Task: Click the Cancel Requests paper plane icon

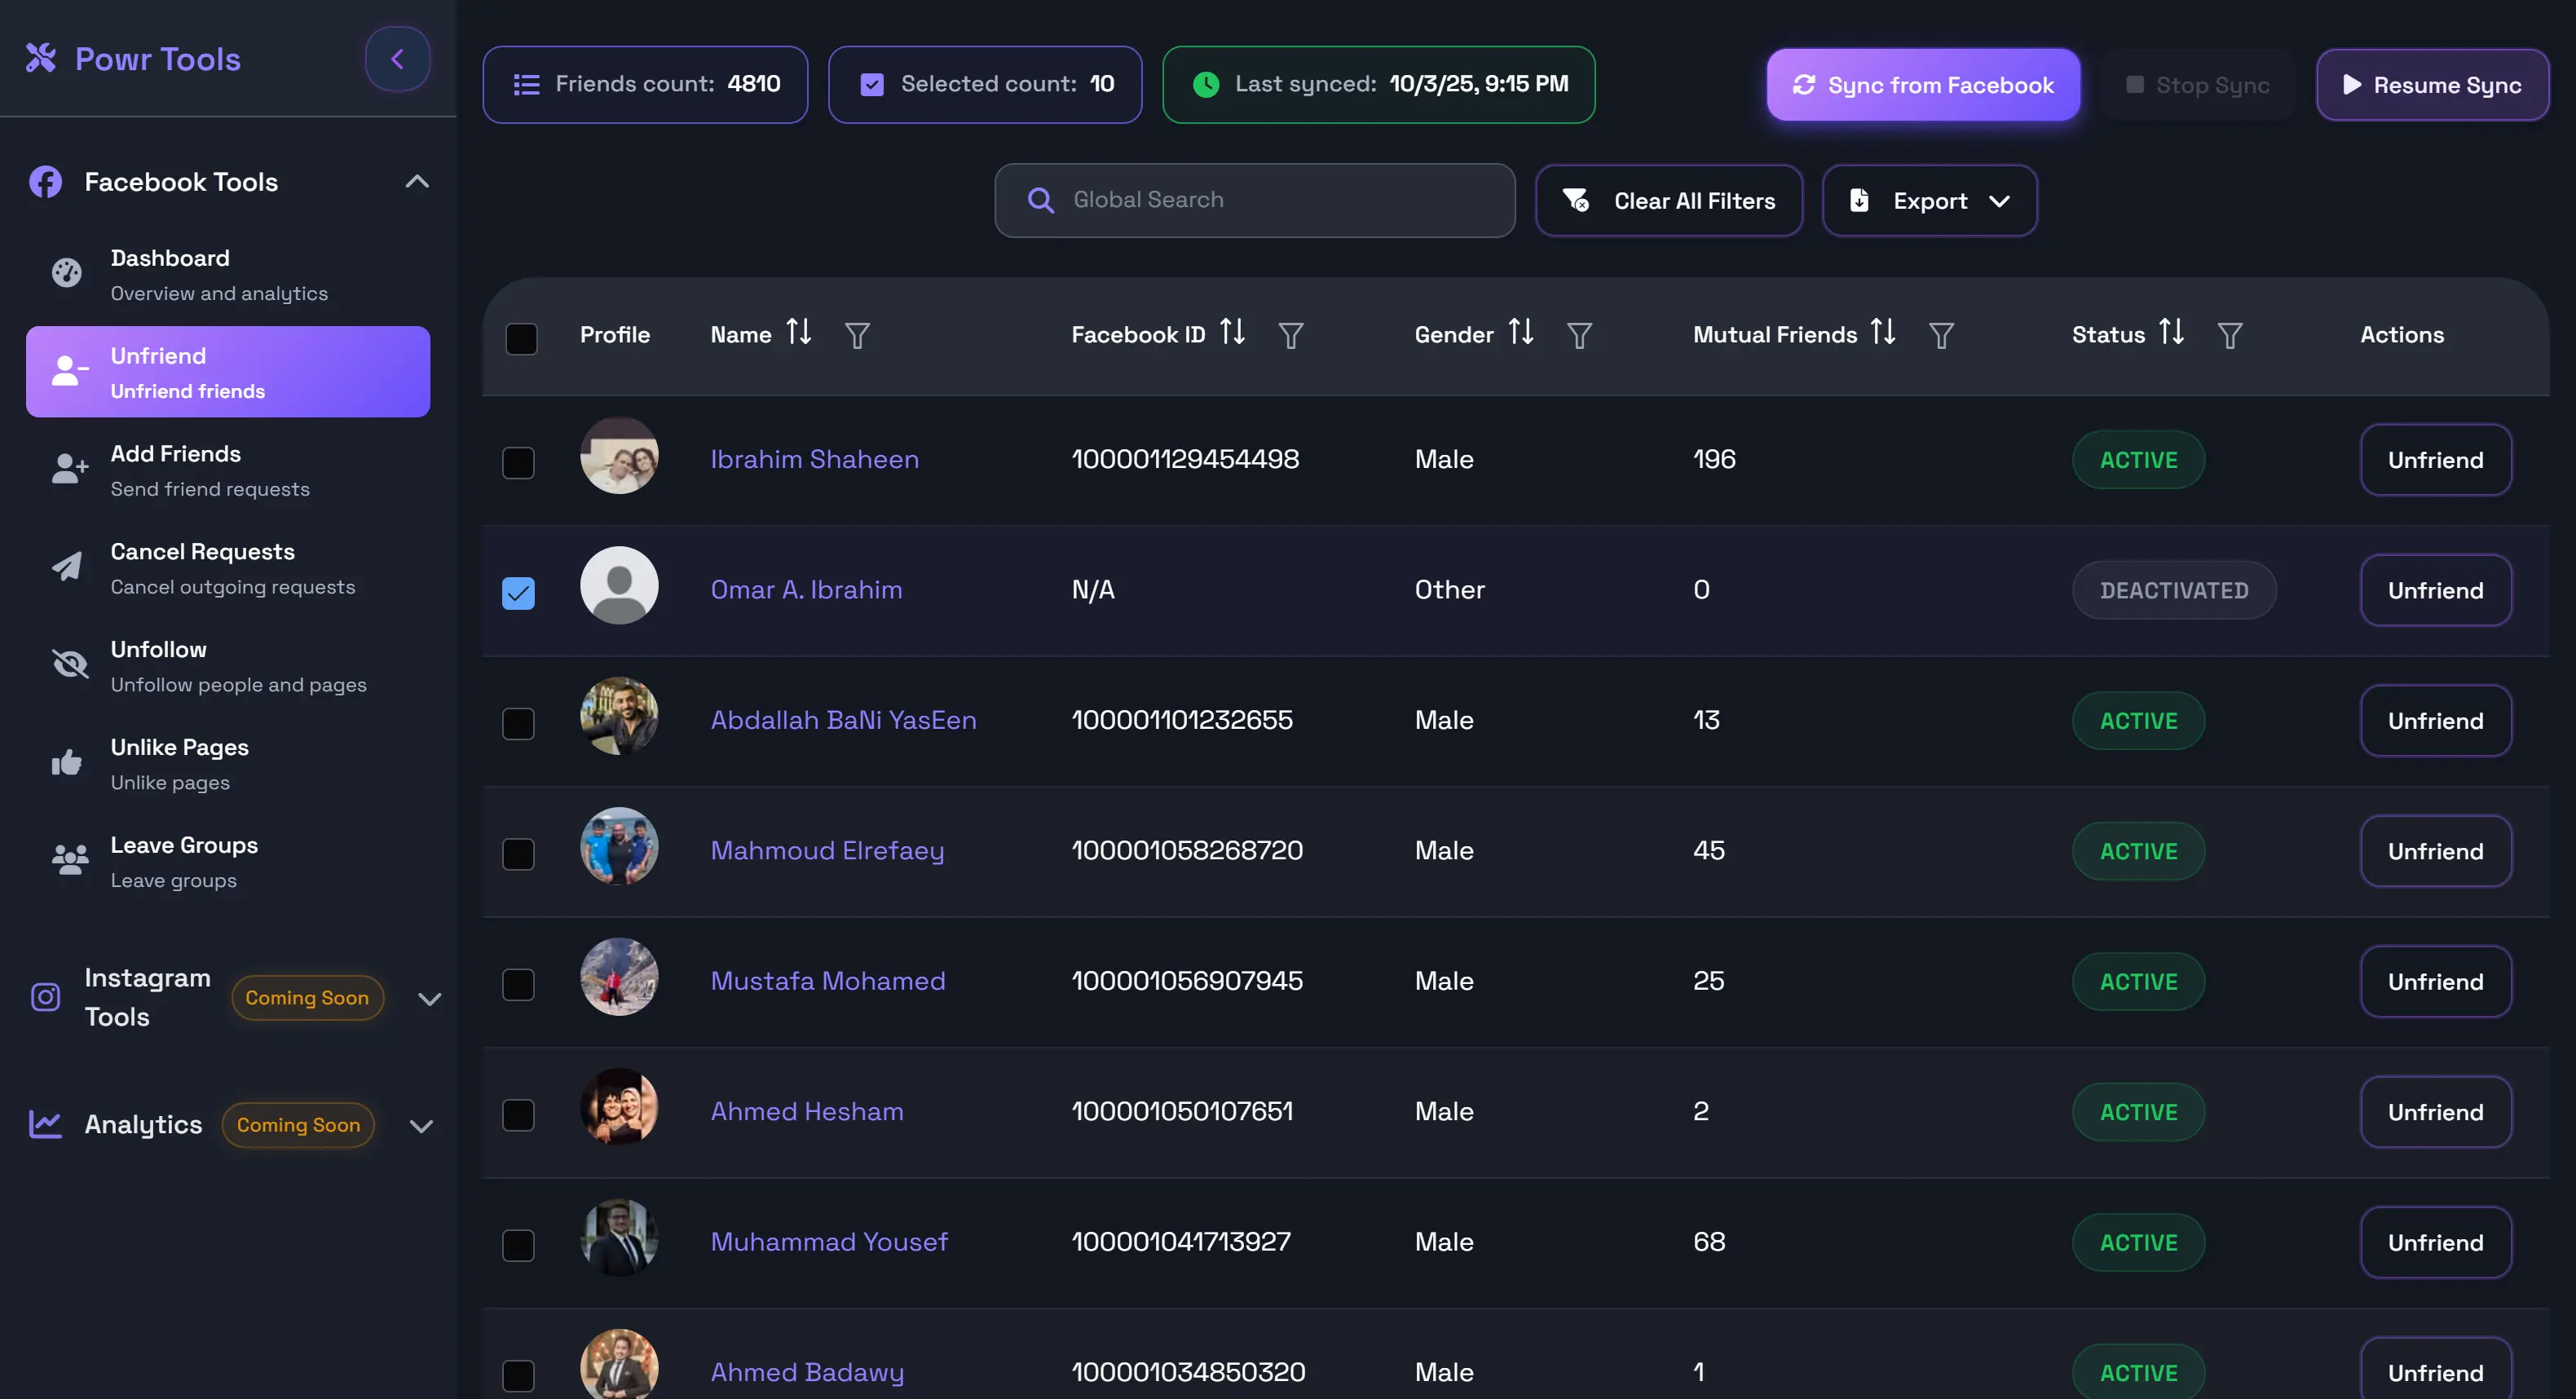Action: point(67,566)
